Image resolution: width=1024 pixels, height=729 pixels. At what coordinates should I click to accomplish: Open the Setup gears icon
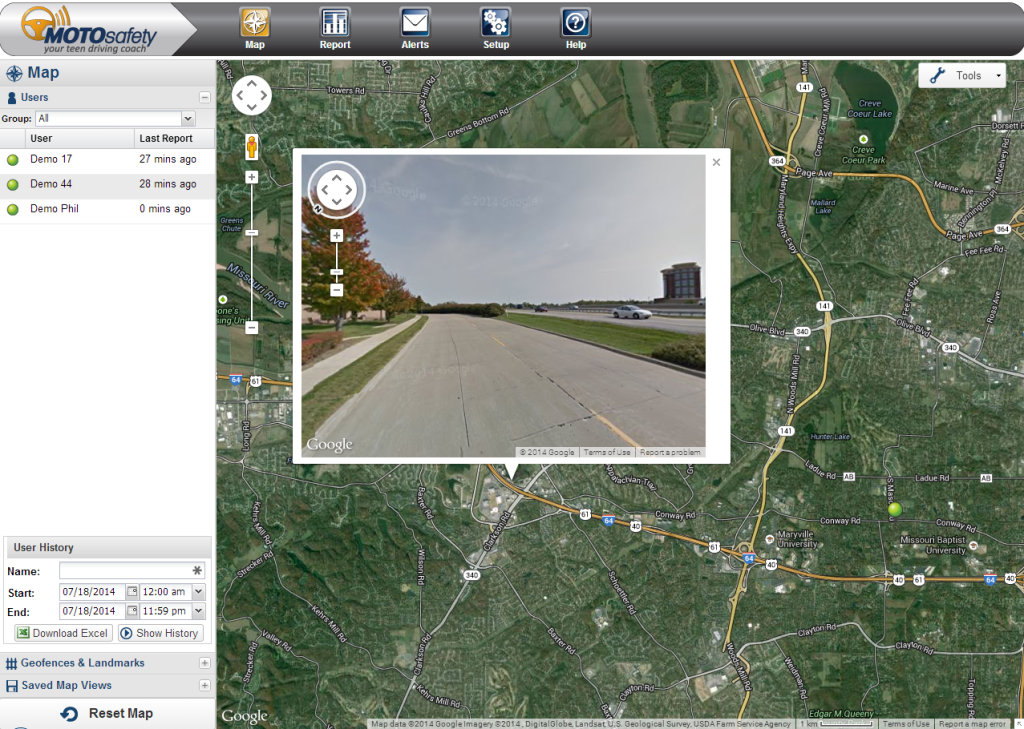point(495,27)
